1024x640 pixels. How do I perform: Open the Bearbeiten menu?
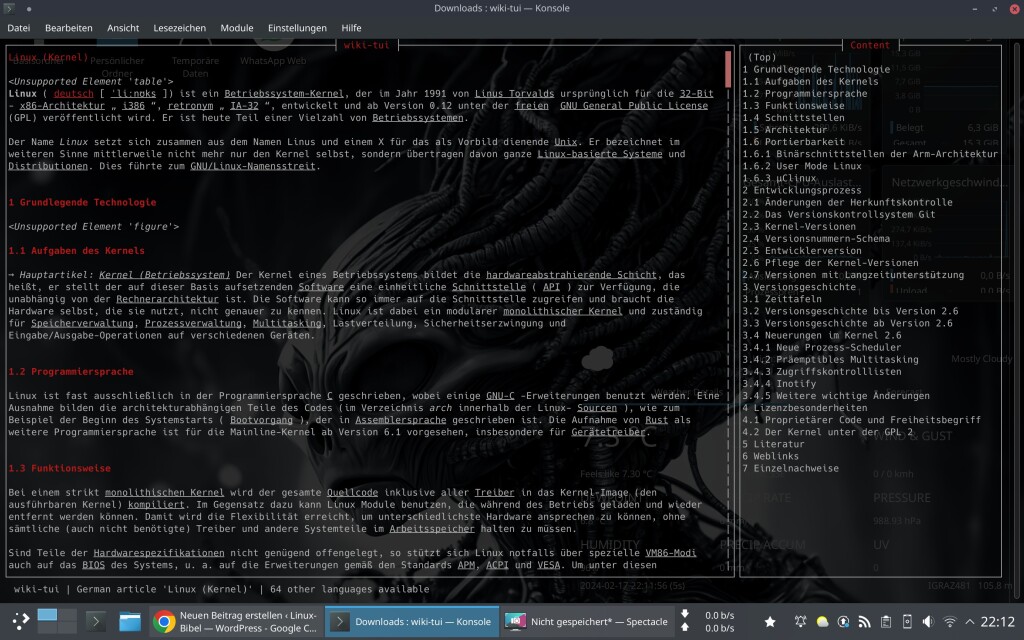coord(69,28)
